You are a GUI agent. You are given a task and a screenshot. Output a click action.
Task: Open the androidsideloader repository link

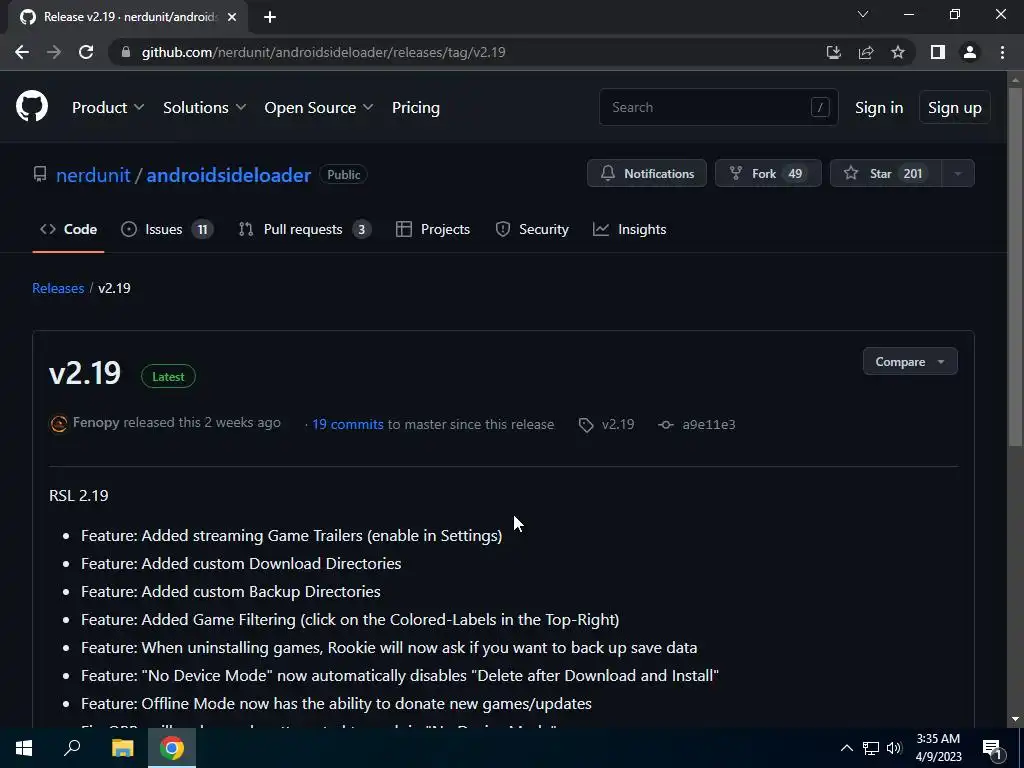click(x=229, y=175)
